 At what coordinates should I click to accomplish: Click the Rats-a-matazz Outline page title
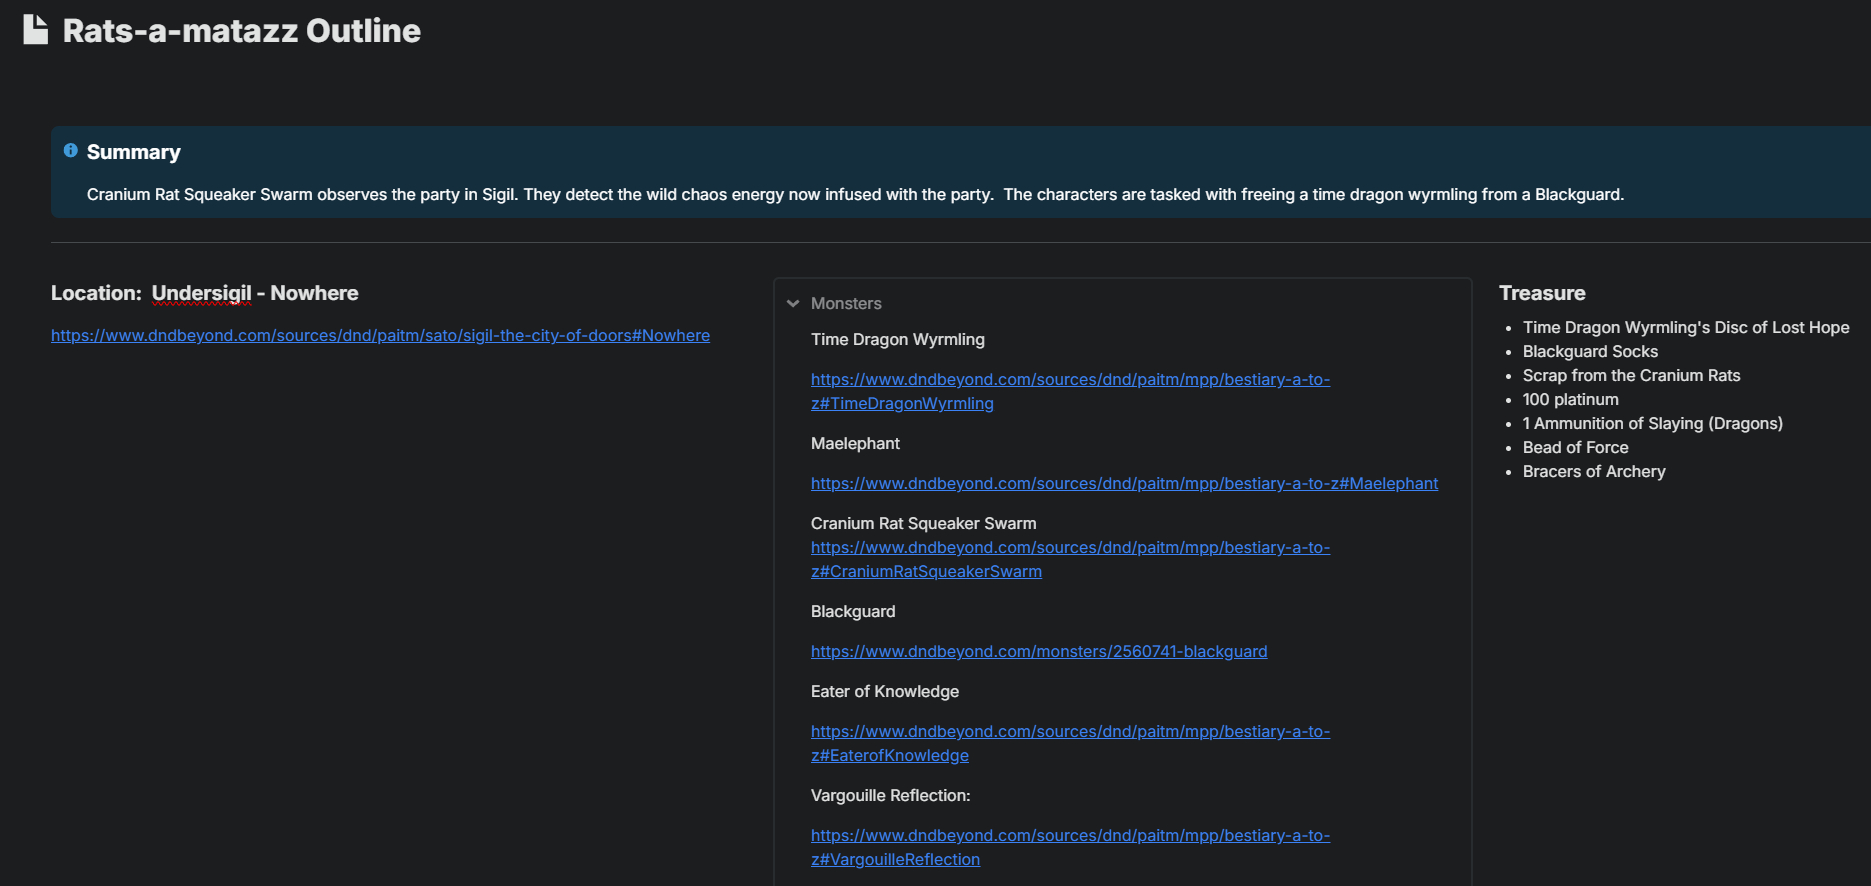(241, 31)
